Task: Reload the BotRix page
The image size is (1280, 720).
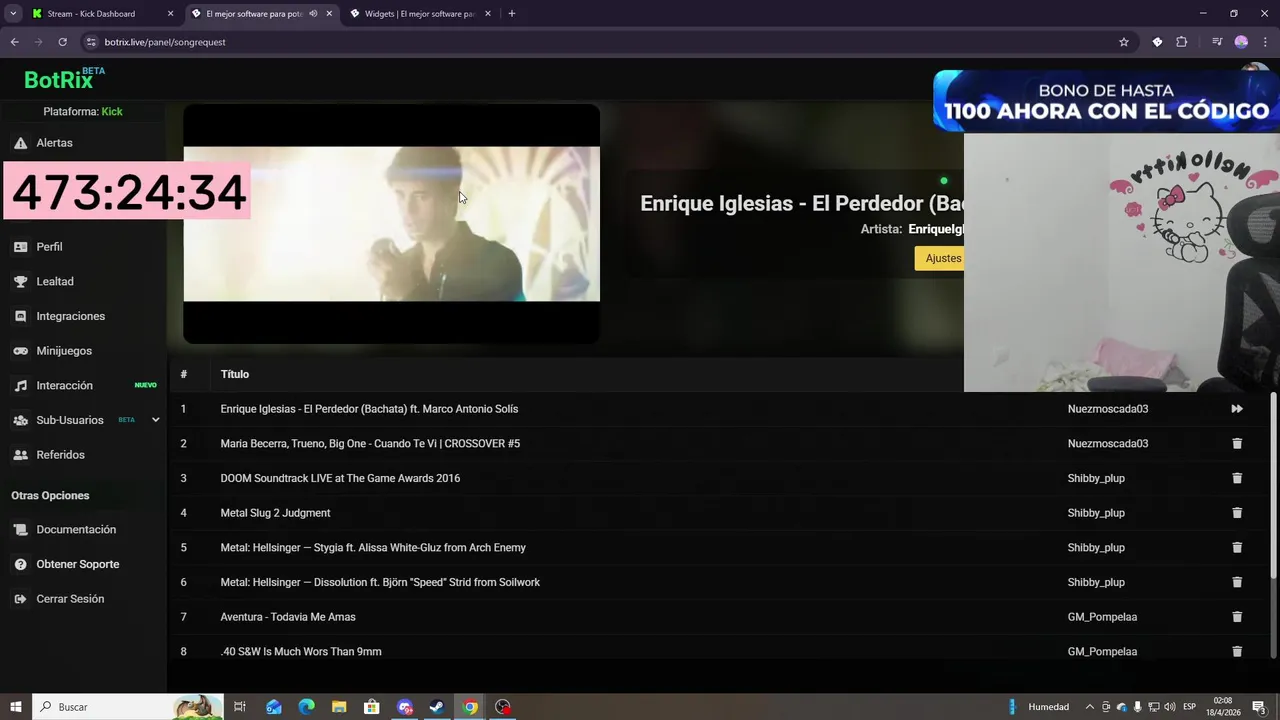Action: 62,42
